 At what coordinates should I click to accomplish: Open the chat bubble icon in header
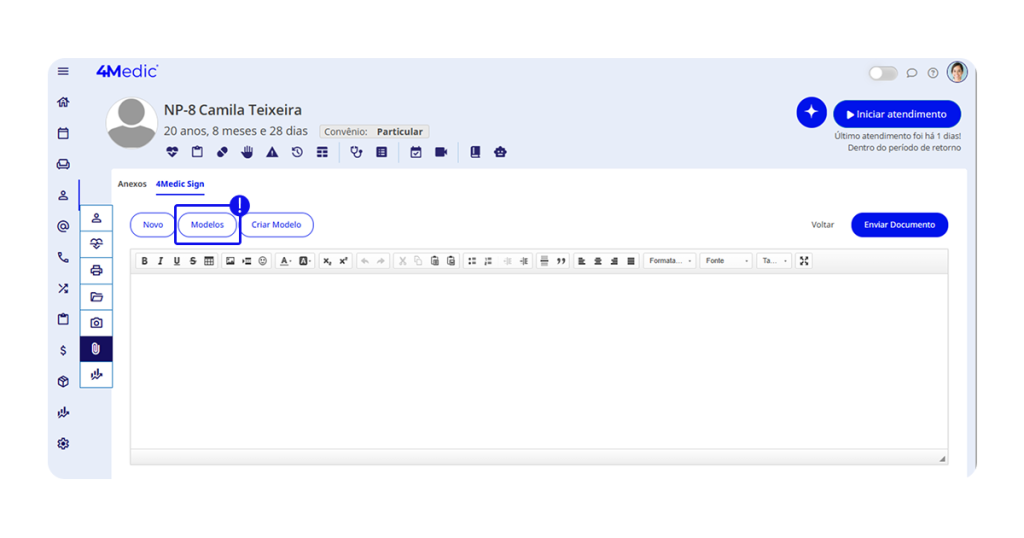tap(912, 73)
